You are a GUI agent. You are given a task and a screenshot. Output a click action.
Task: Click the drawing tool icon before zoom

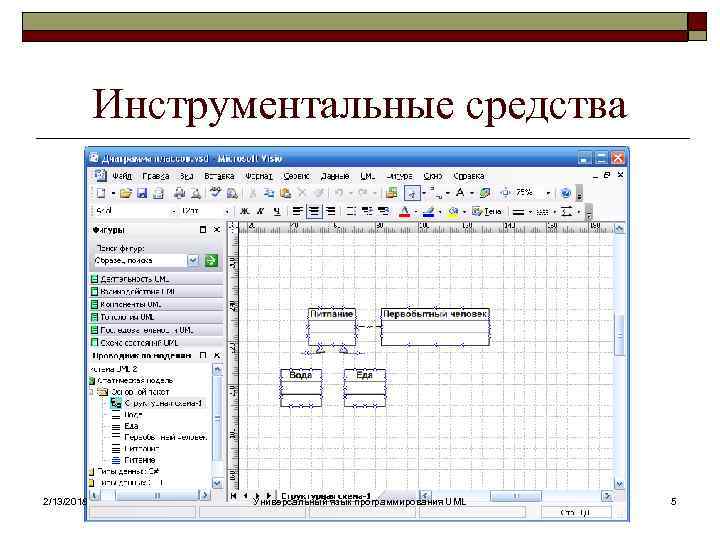[x=485, y=193]
